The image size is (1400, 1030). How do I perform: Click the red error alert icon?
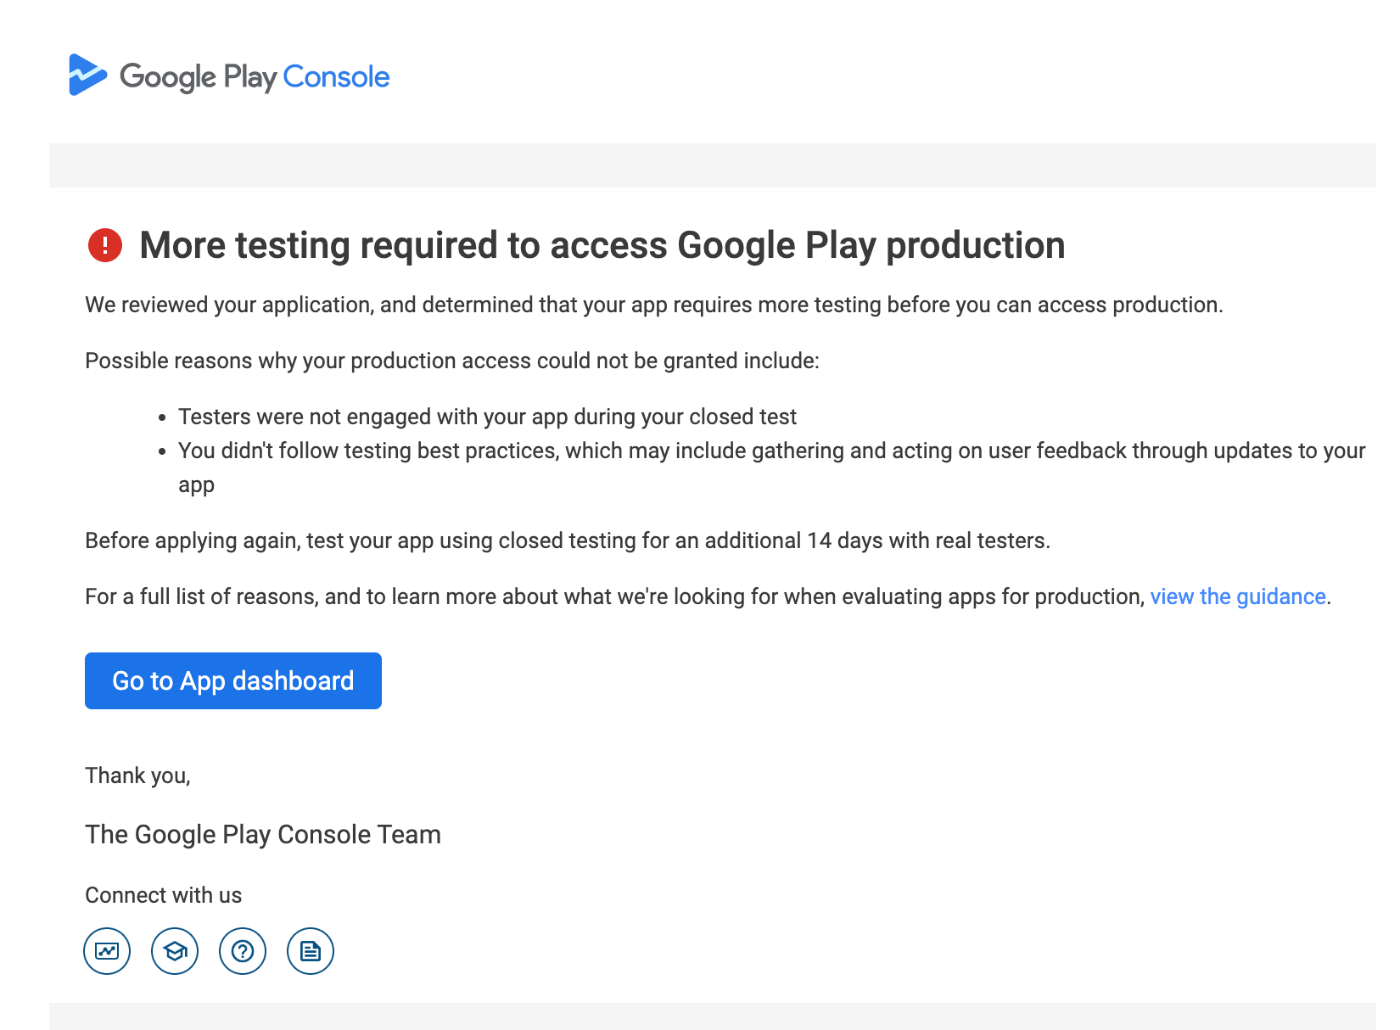(x=105, y=245)
